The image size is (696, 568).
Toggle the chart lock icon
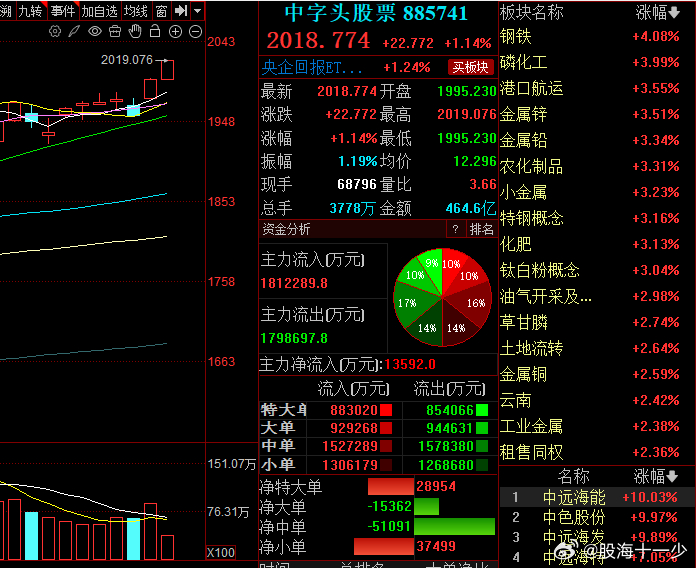click(x=155, y=31)
